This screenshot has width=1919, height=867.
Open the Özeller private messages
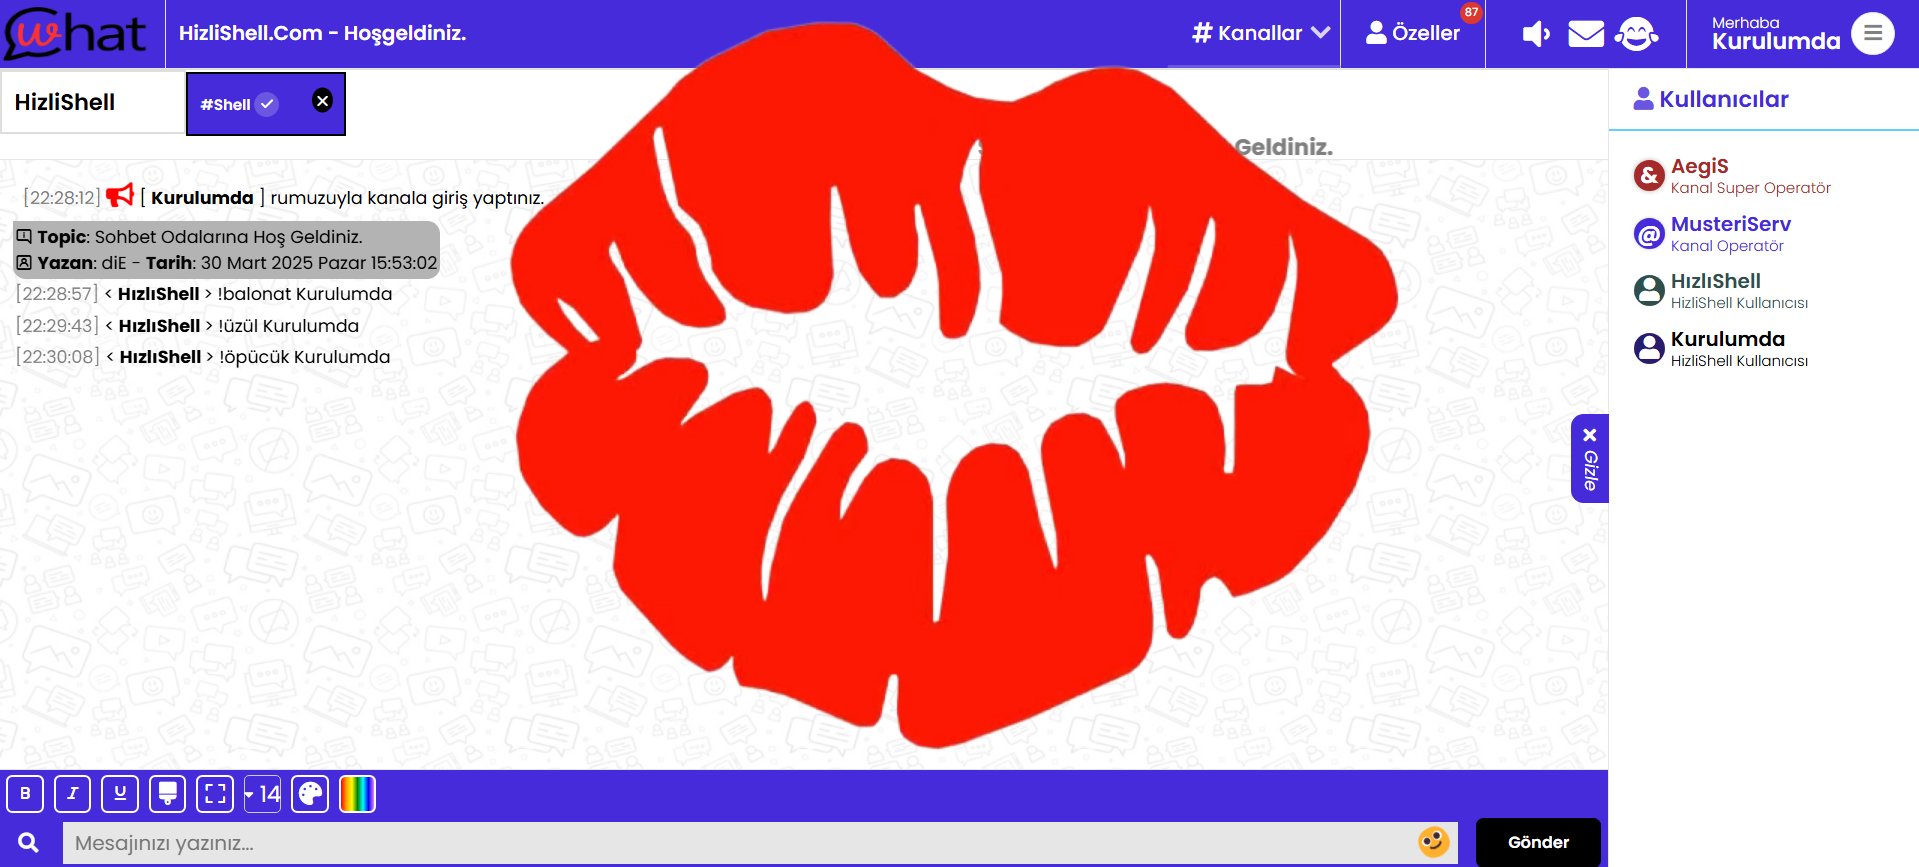[1412, 33]
